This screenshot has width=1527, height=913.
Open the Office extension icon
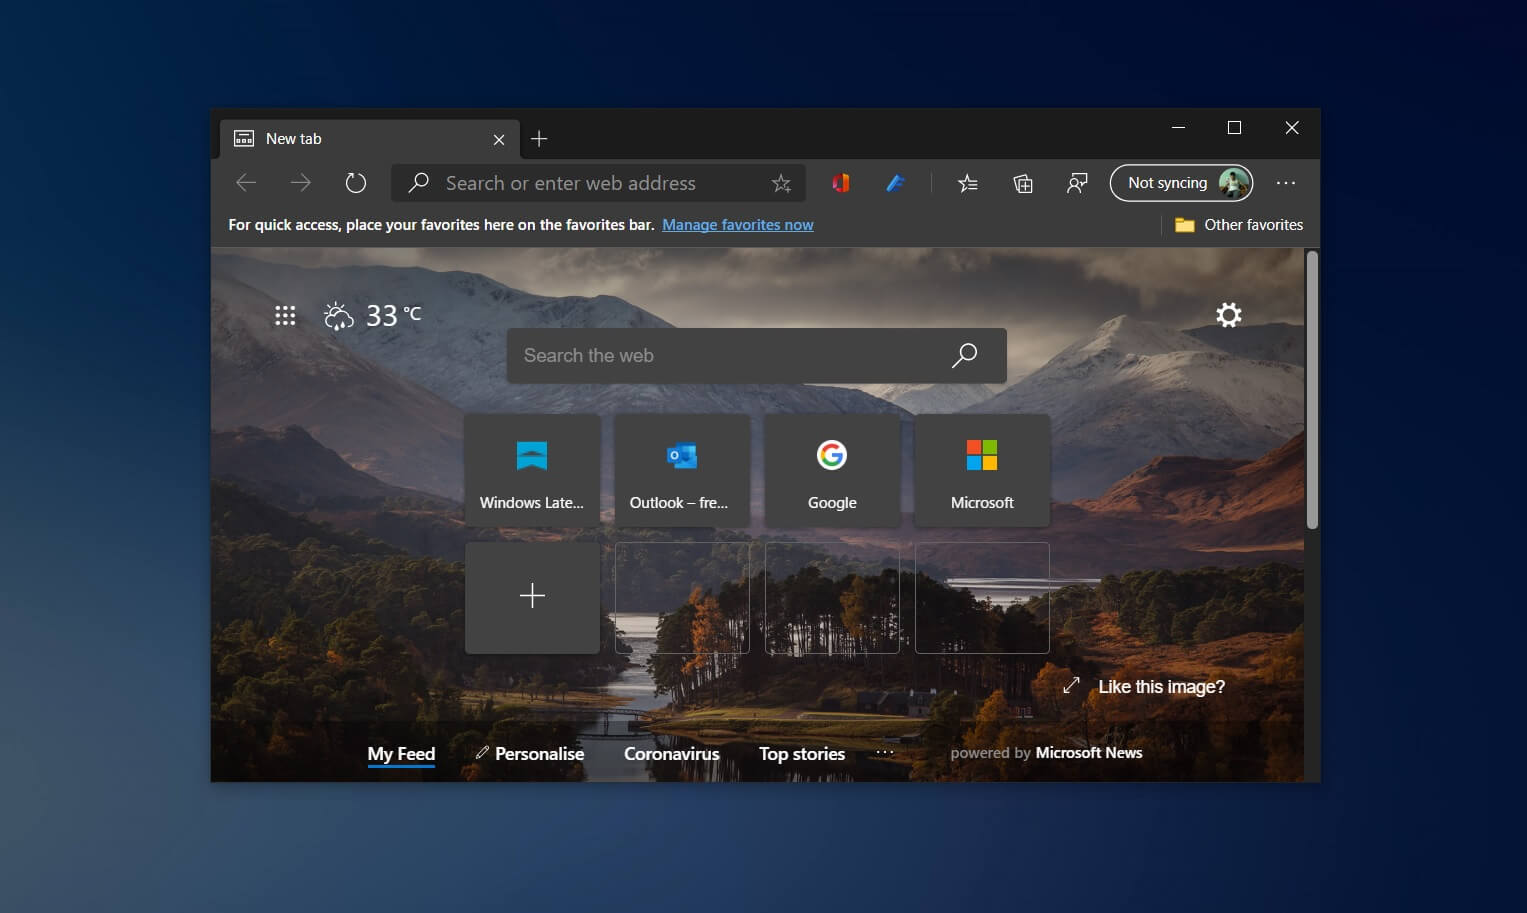coord(840,183)
